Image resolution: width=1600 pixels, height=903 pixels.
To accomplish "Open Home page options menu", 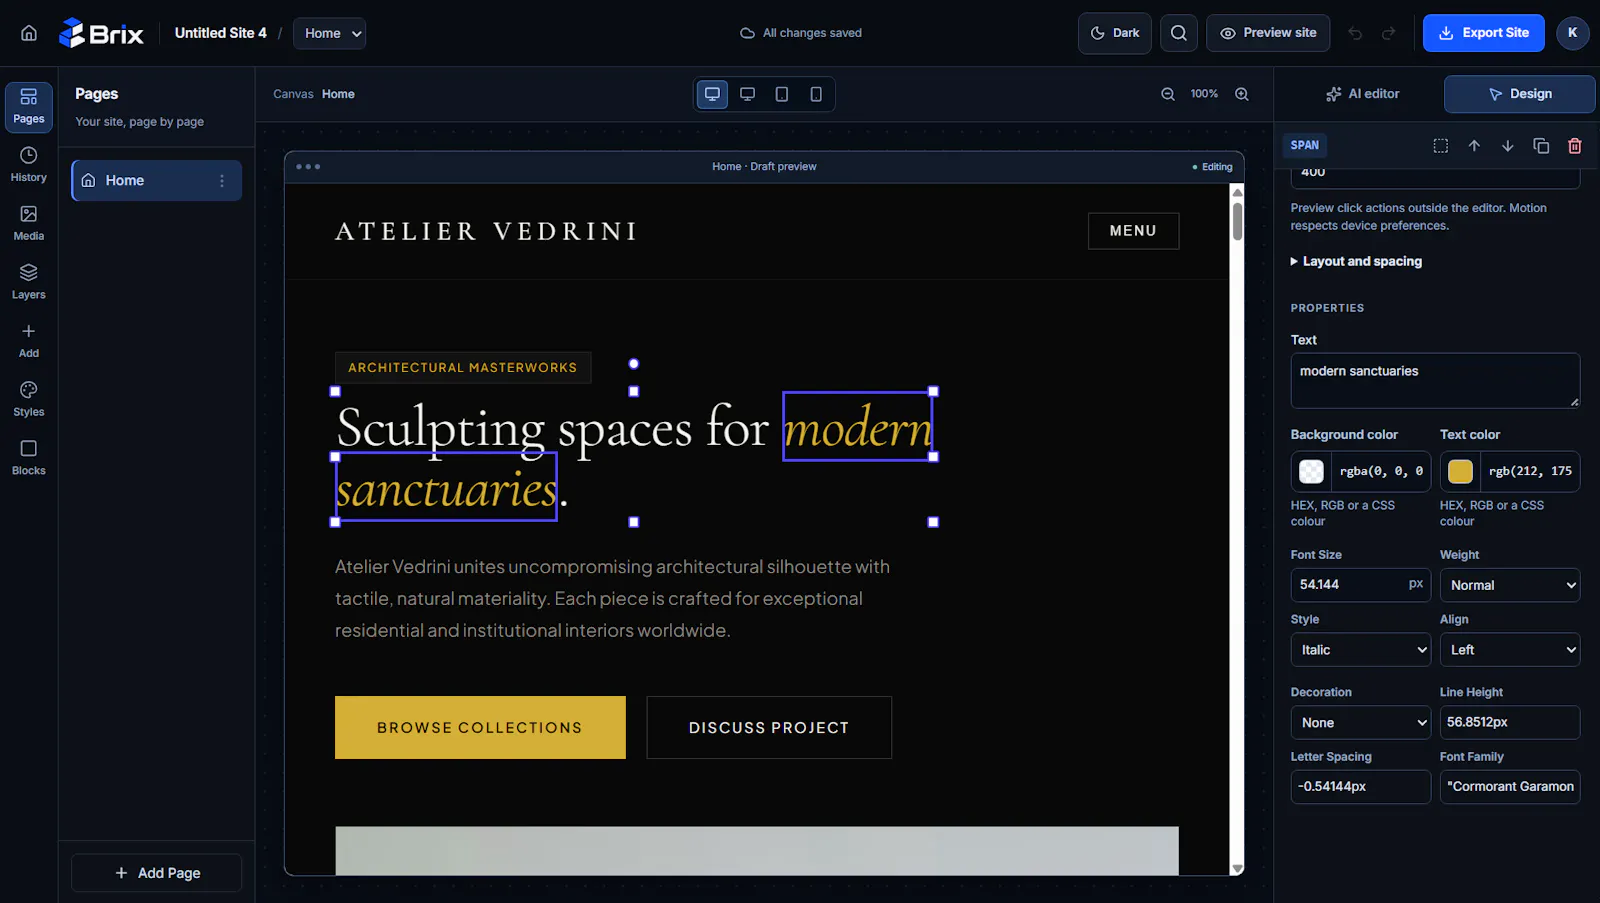I will pos(222,181).
